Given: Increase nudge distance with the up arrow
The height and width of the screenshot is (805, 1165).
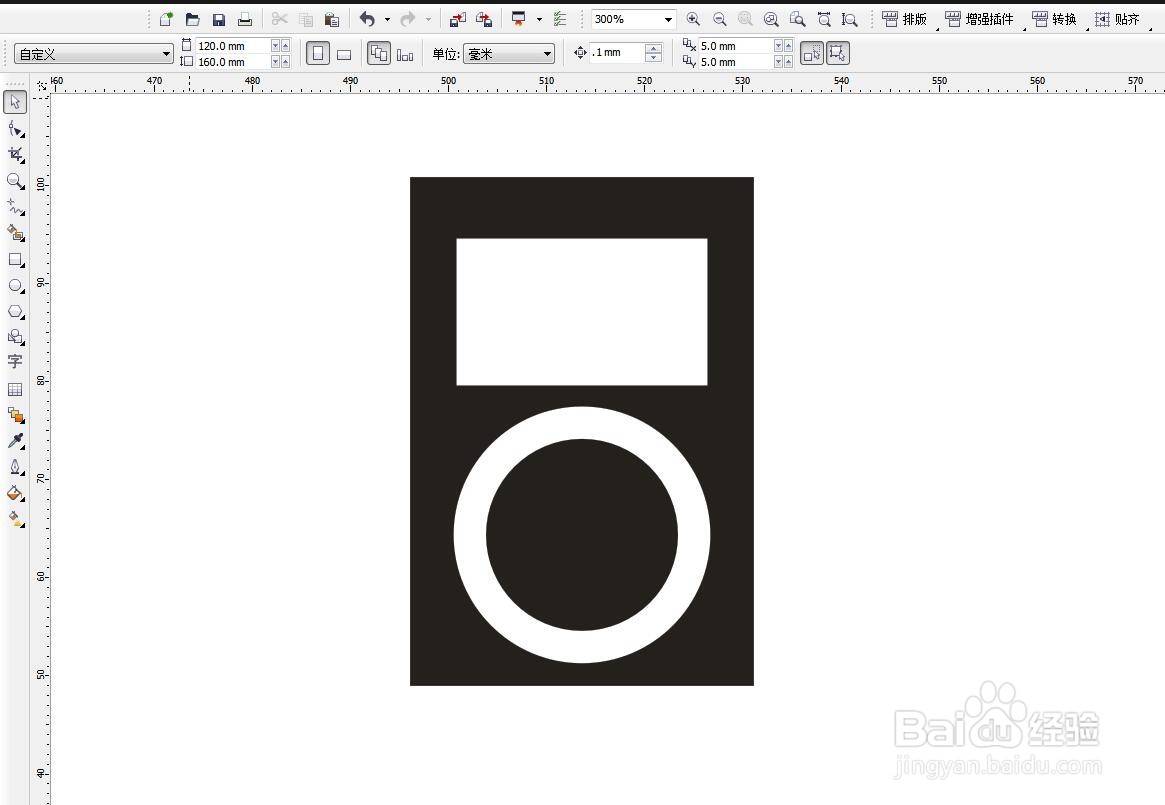Looking at the screenshot, I should [x=654, y=48].
